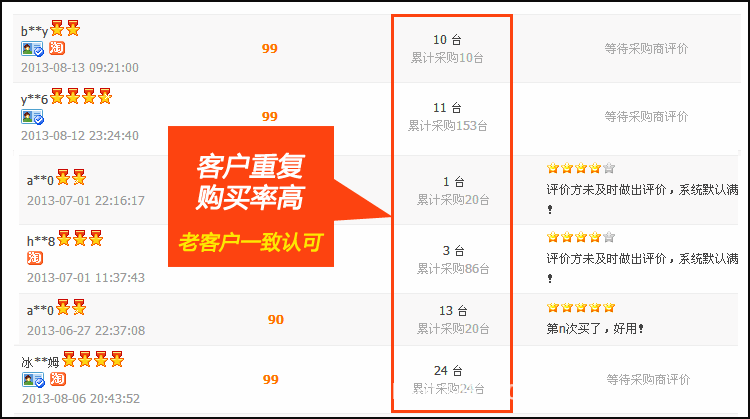
Task: Open buyer 冰**姆's username
Action: (x=40, y=362)
